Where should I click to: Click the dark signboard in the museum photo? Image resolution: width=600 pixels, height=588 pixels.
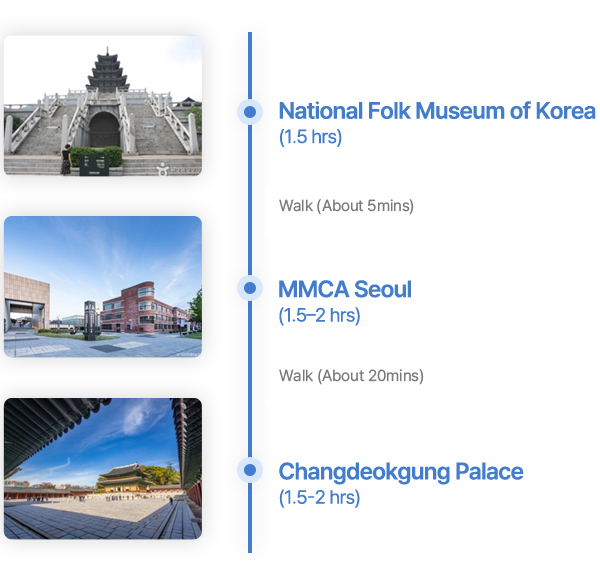(x=93, y=164)
